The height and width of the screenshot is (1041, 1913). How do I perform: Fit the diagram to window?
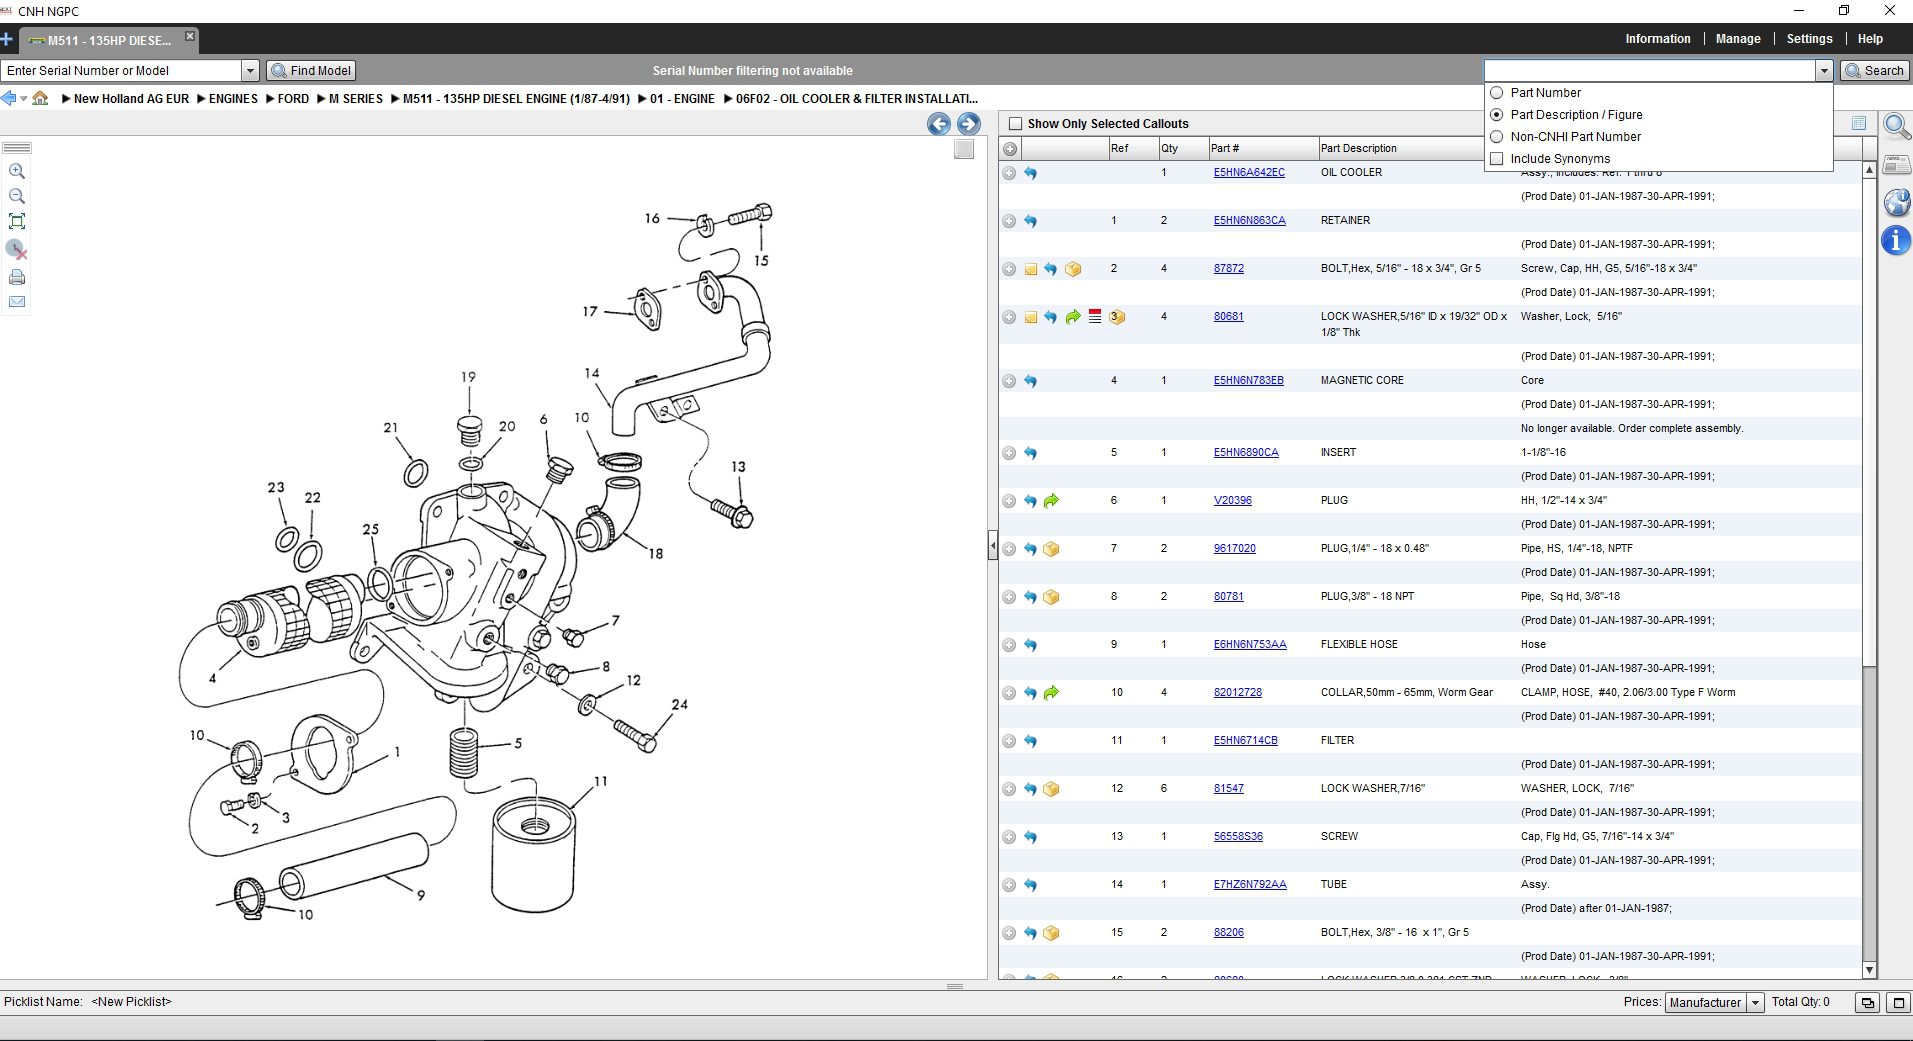click(17, 221)
